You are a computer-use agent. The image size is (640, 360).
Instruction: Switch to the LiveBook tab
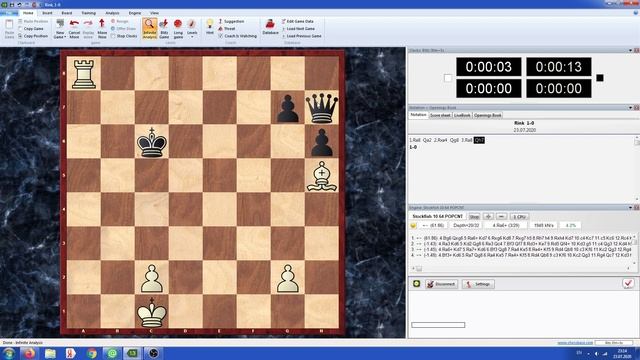462,116
